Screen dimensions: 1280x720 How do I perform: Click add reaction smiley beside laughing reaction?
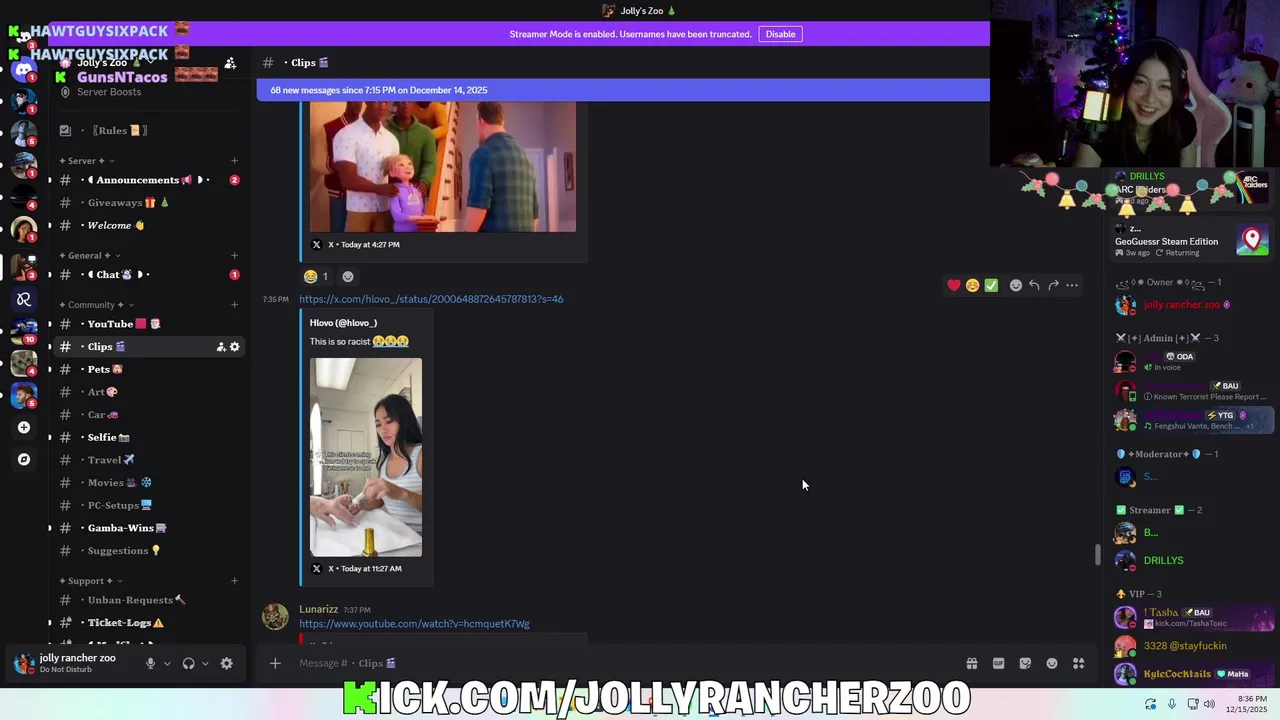point(348,276)
